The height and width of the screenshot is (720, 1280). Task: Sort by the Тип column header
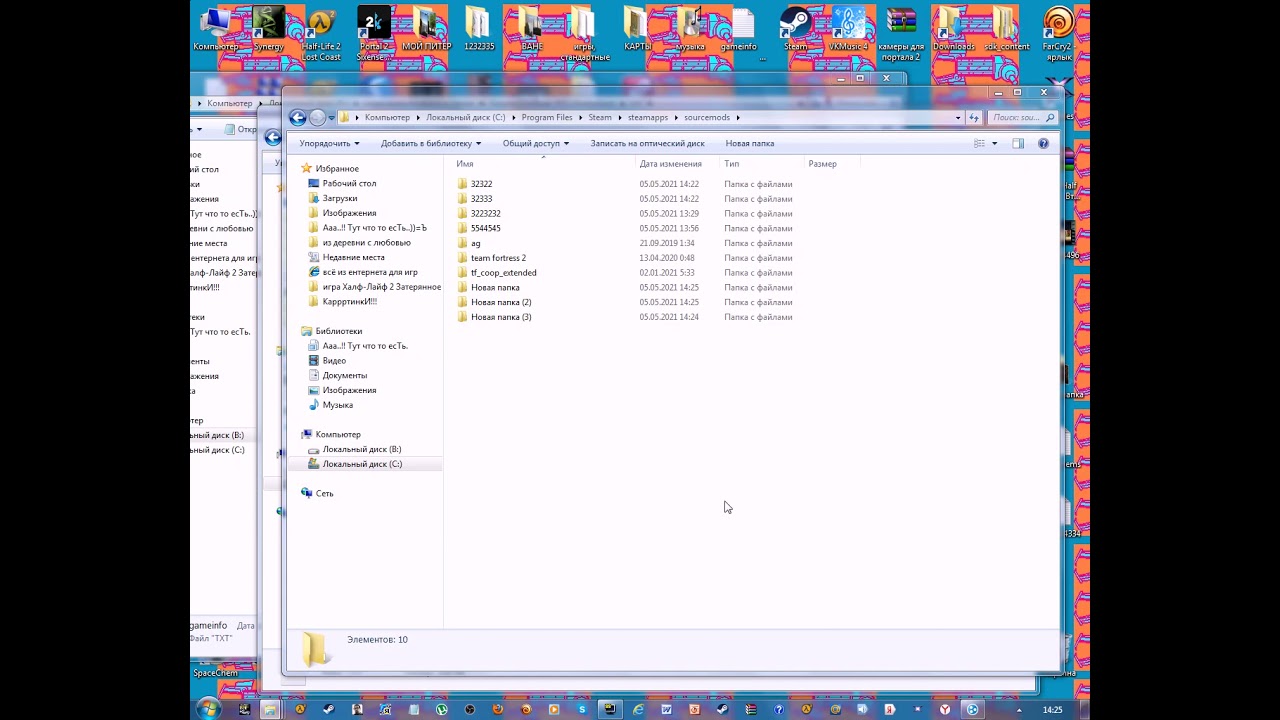pos(762,163)
